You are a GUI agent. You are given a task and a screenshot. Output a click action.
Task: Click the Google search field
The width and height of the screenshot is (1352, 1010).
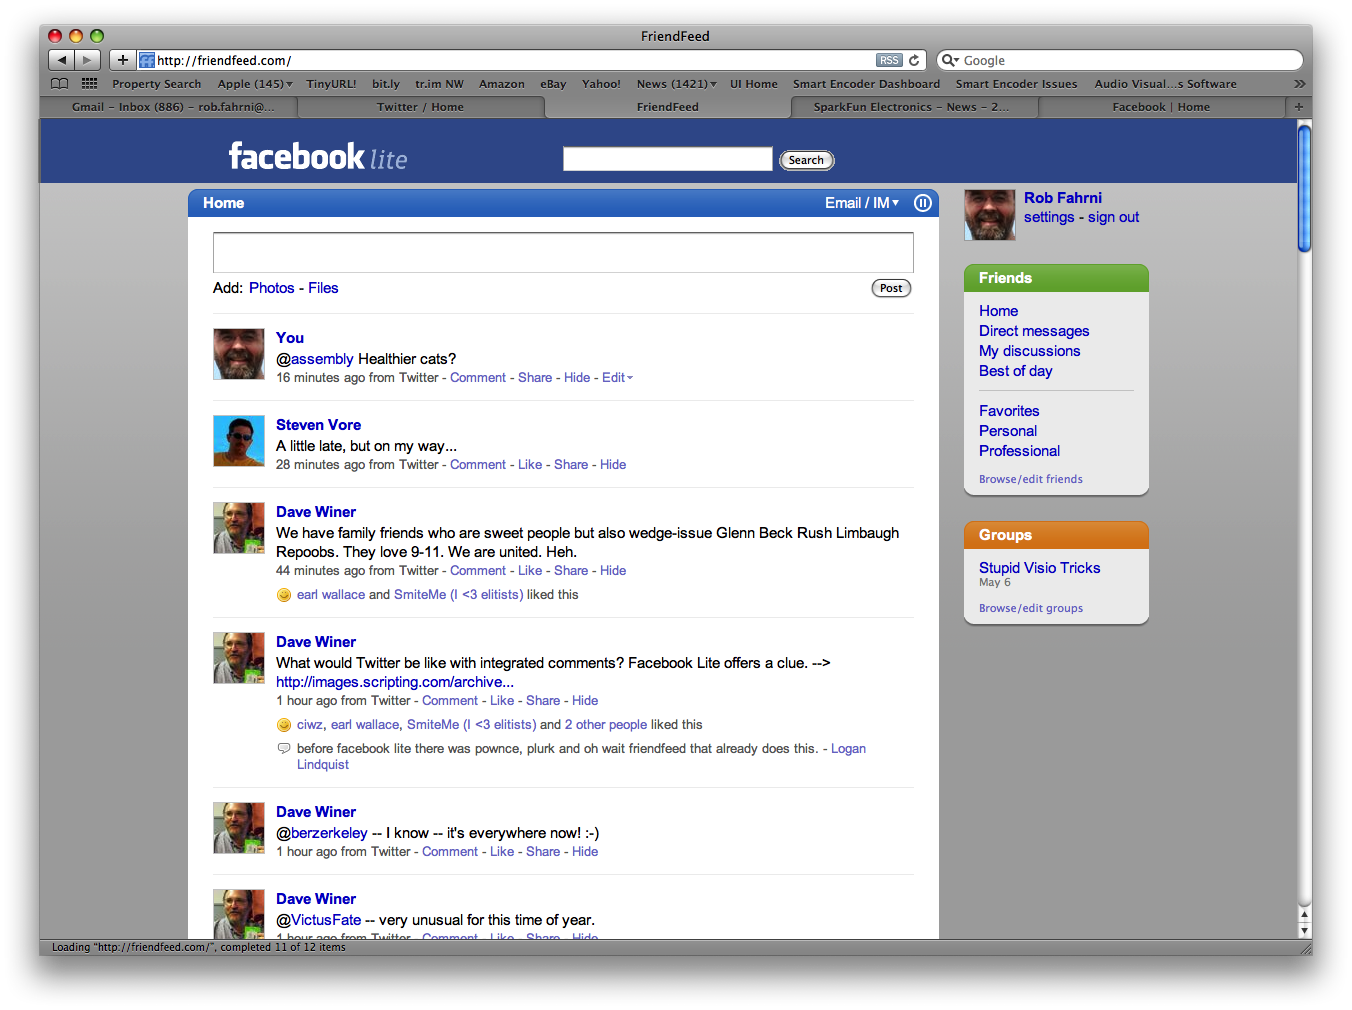(x=1120, y=60)
